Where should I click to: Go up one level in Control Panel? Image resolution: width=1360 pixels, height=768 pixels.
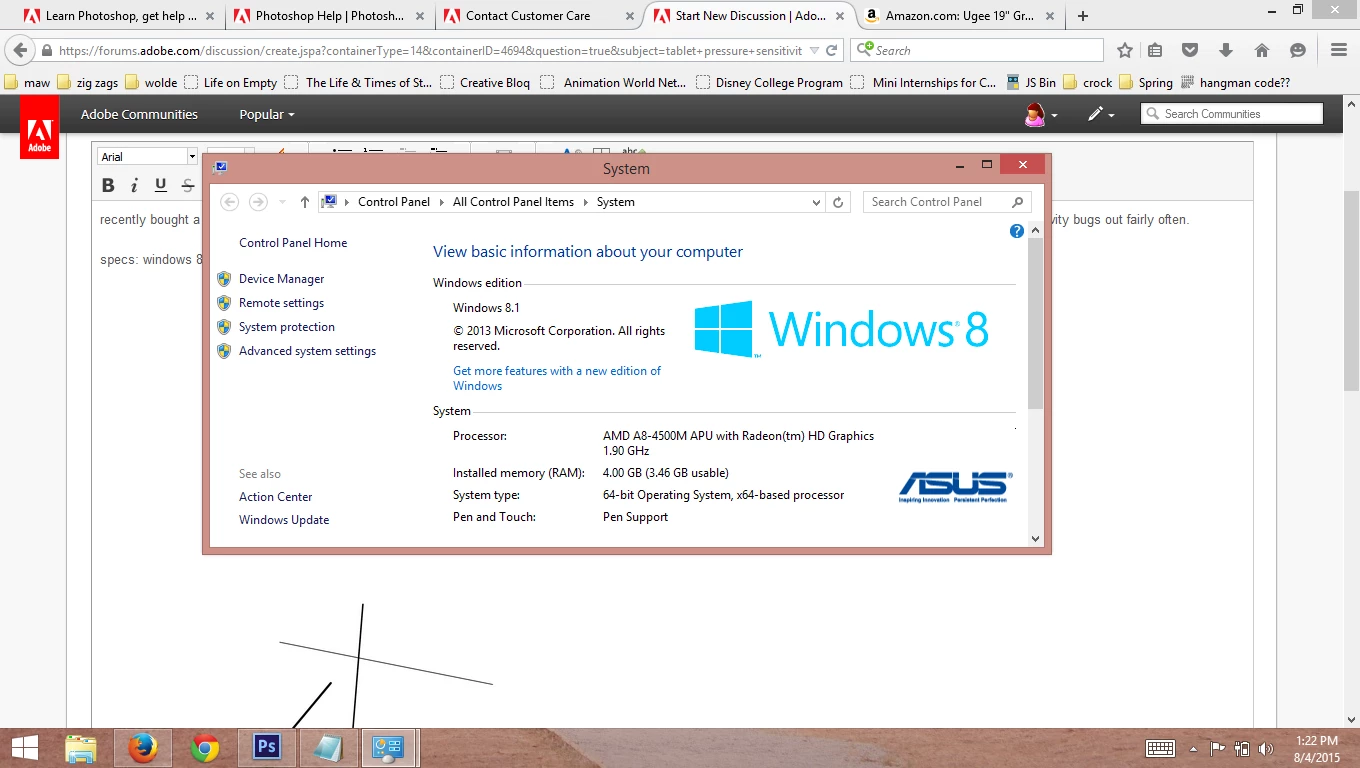point(304,202)
